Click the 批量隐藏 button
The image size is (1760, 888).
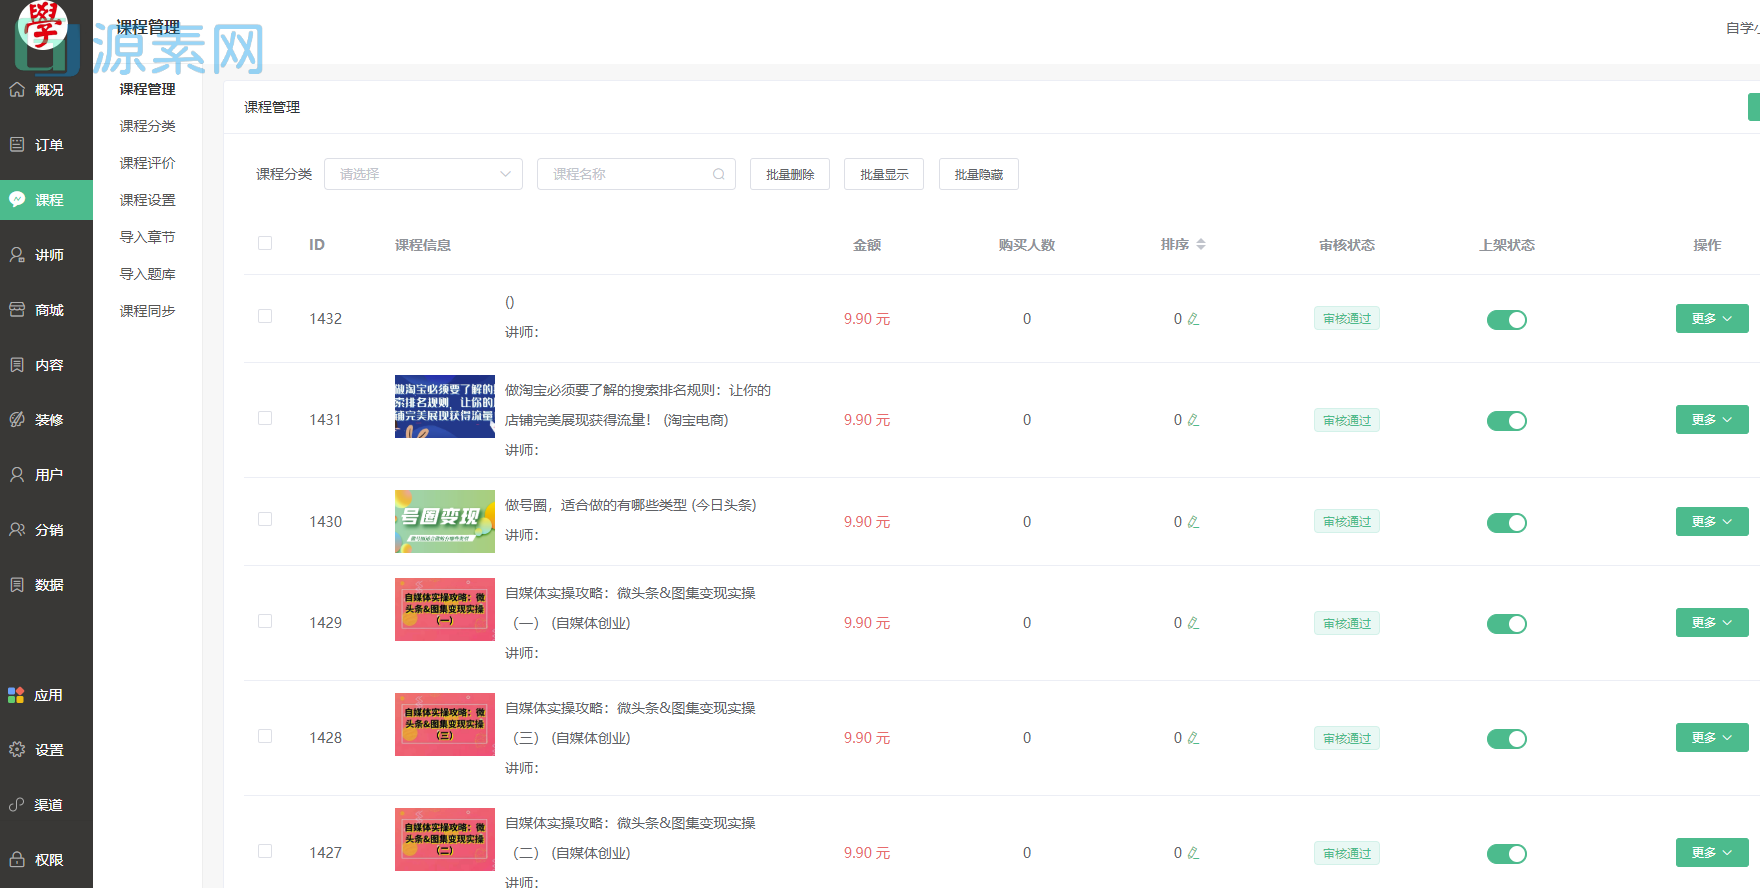pos(979,174)
